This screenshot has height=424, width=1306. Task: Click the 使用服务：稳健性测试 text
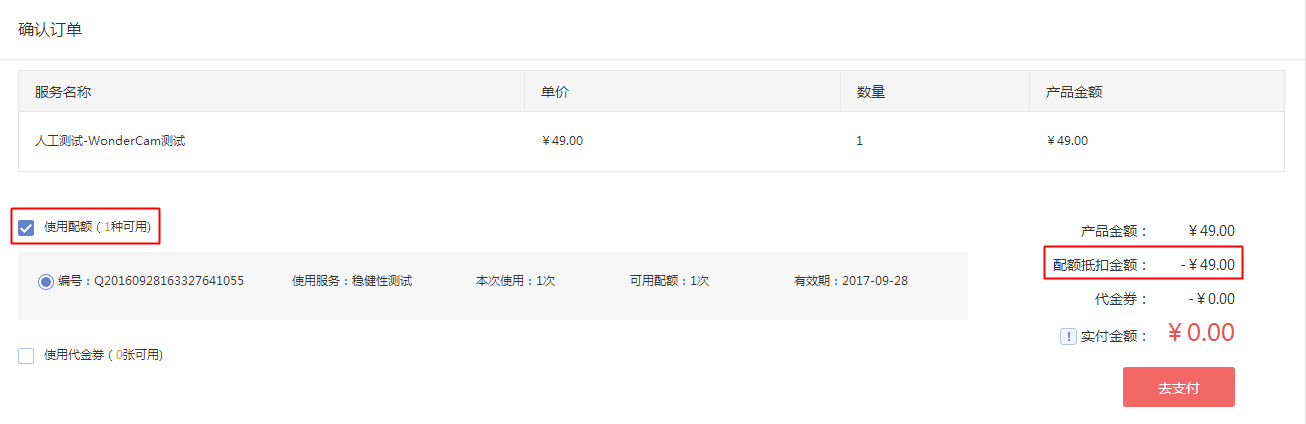tap(352, 281)
